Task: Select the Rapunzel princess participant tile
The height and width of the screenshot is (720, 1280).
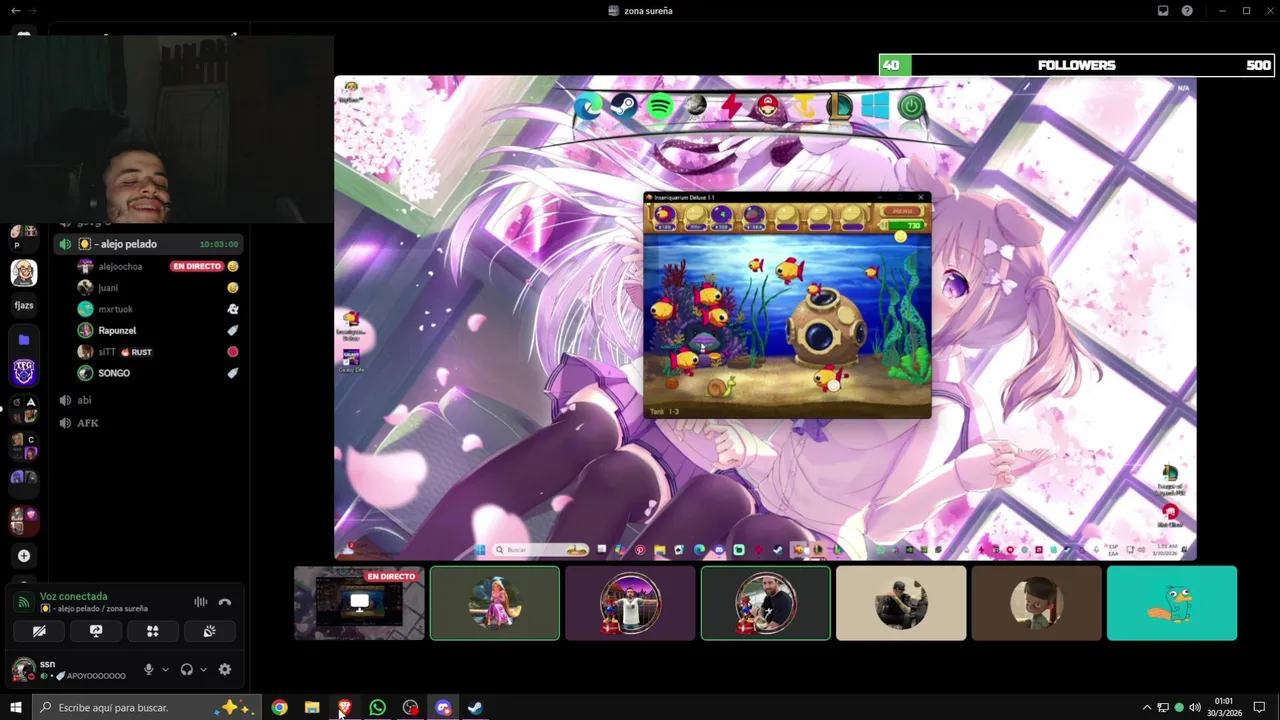Action: point(495,603)
